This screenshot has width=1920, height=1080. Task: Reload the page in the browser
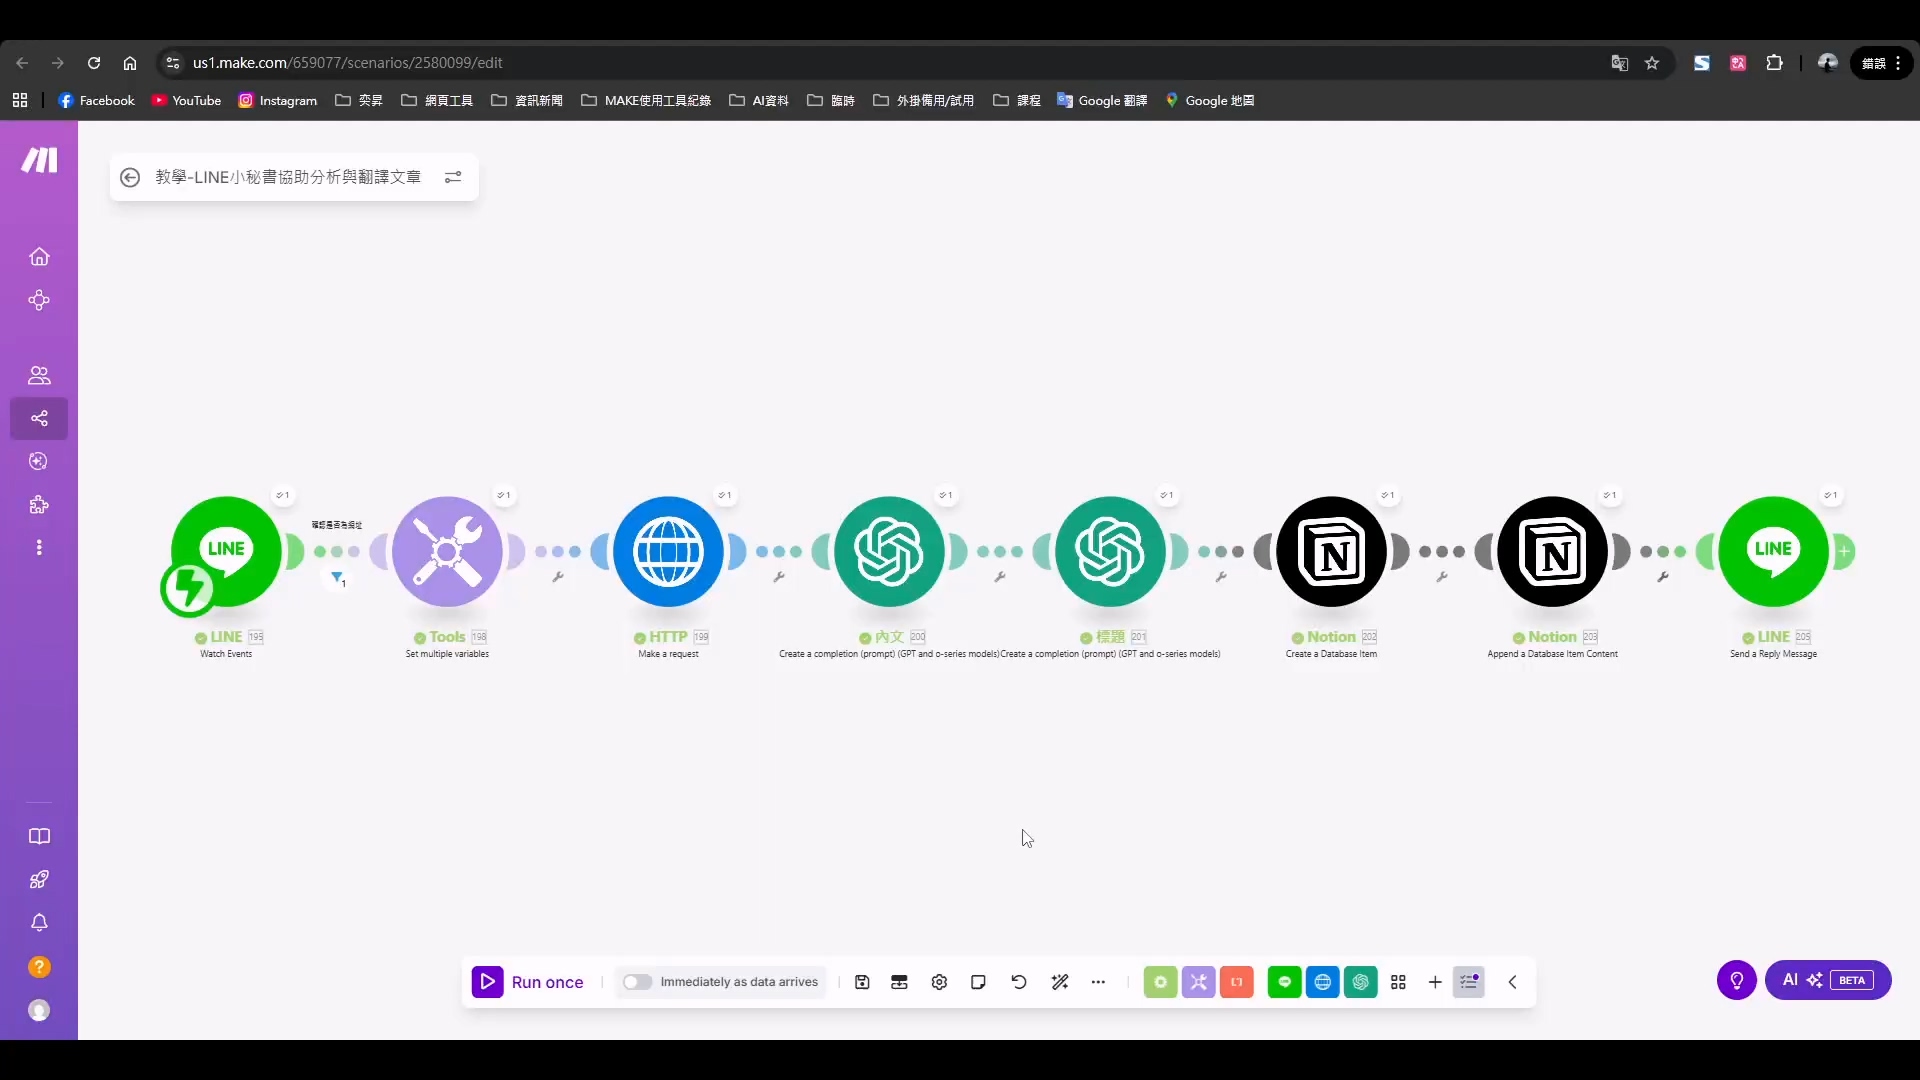click(94, 63)
